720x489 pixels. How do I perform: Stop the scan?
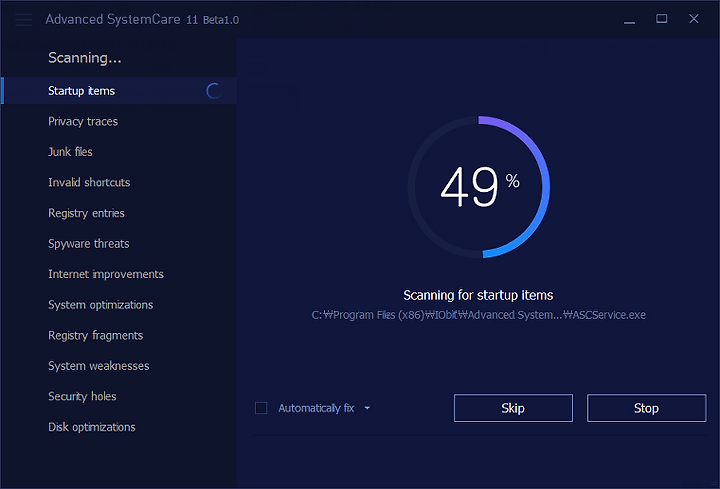click(x=647, y=408)
